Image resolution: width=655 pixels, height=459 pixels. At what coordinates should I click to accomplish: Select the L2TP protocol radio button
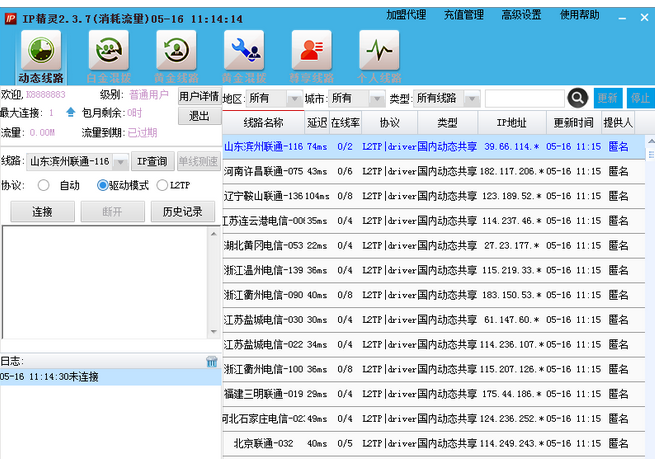click(x=162, y=185)
